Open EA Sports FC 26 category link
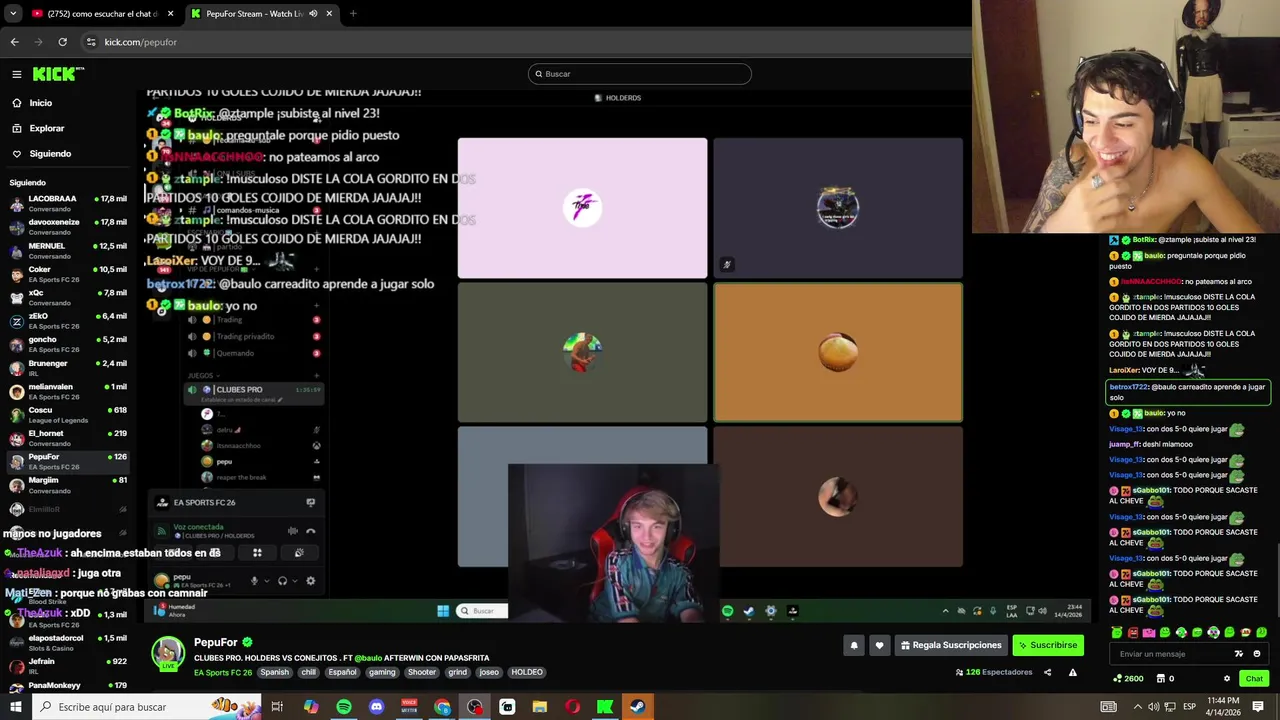 click(x=222, y=673)
